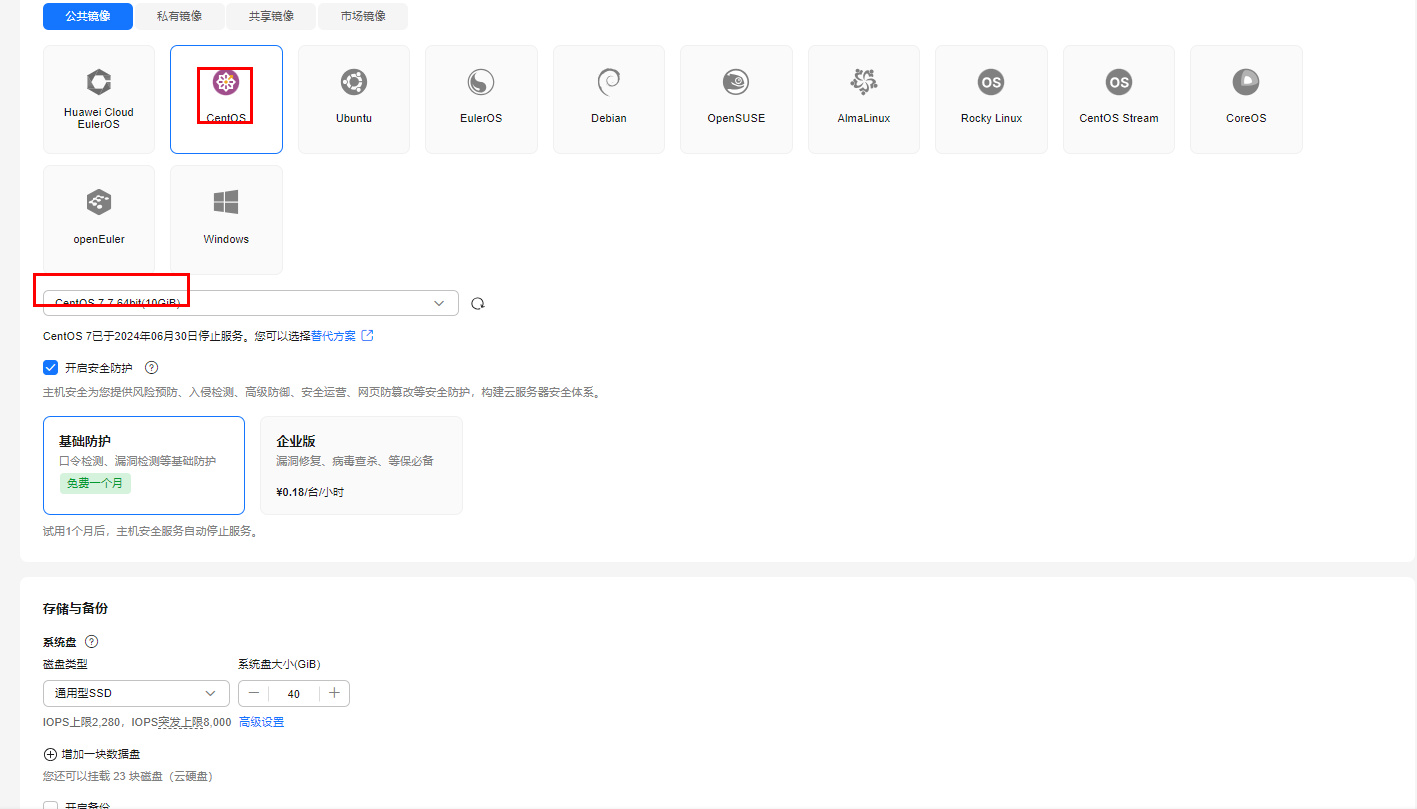Image resolution: width=1417 pixels, height=809 pixels.
Task: Select the Rocky Linux OS icon
Action: (991, 82)
